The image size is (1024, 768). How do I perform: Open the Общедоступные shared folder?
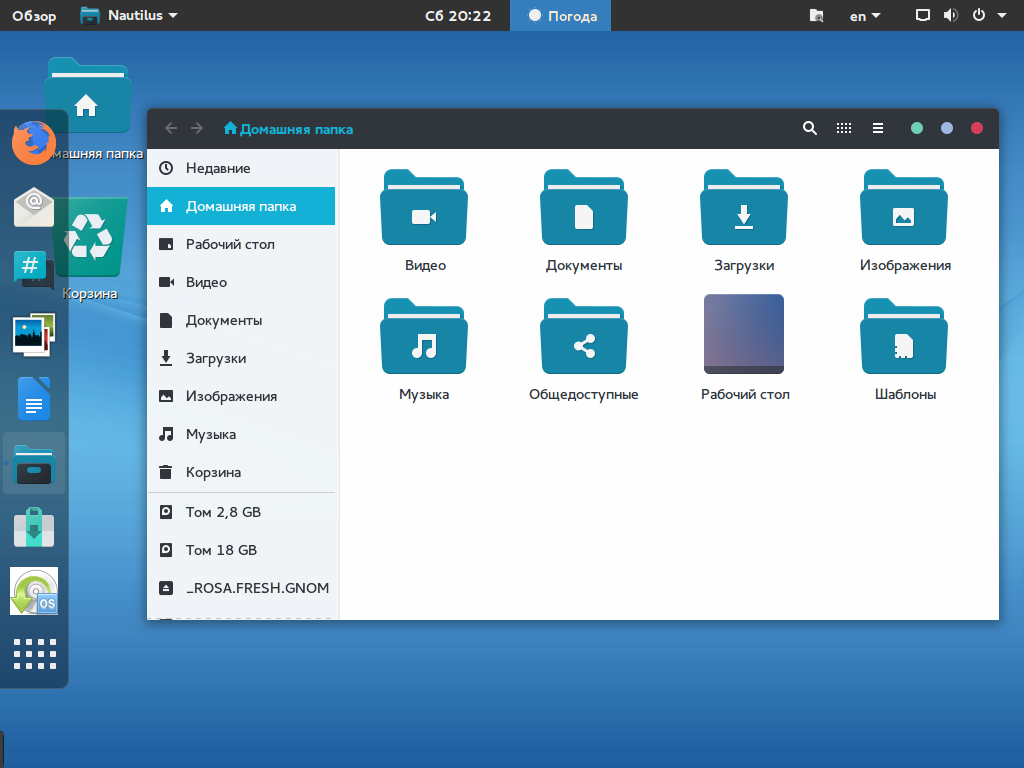(x=584, y=336)
